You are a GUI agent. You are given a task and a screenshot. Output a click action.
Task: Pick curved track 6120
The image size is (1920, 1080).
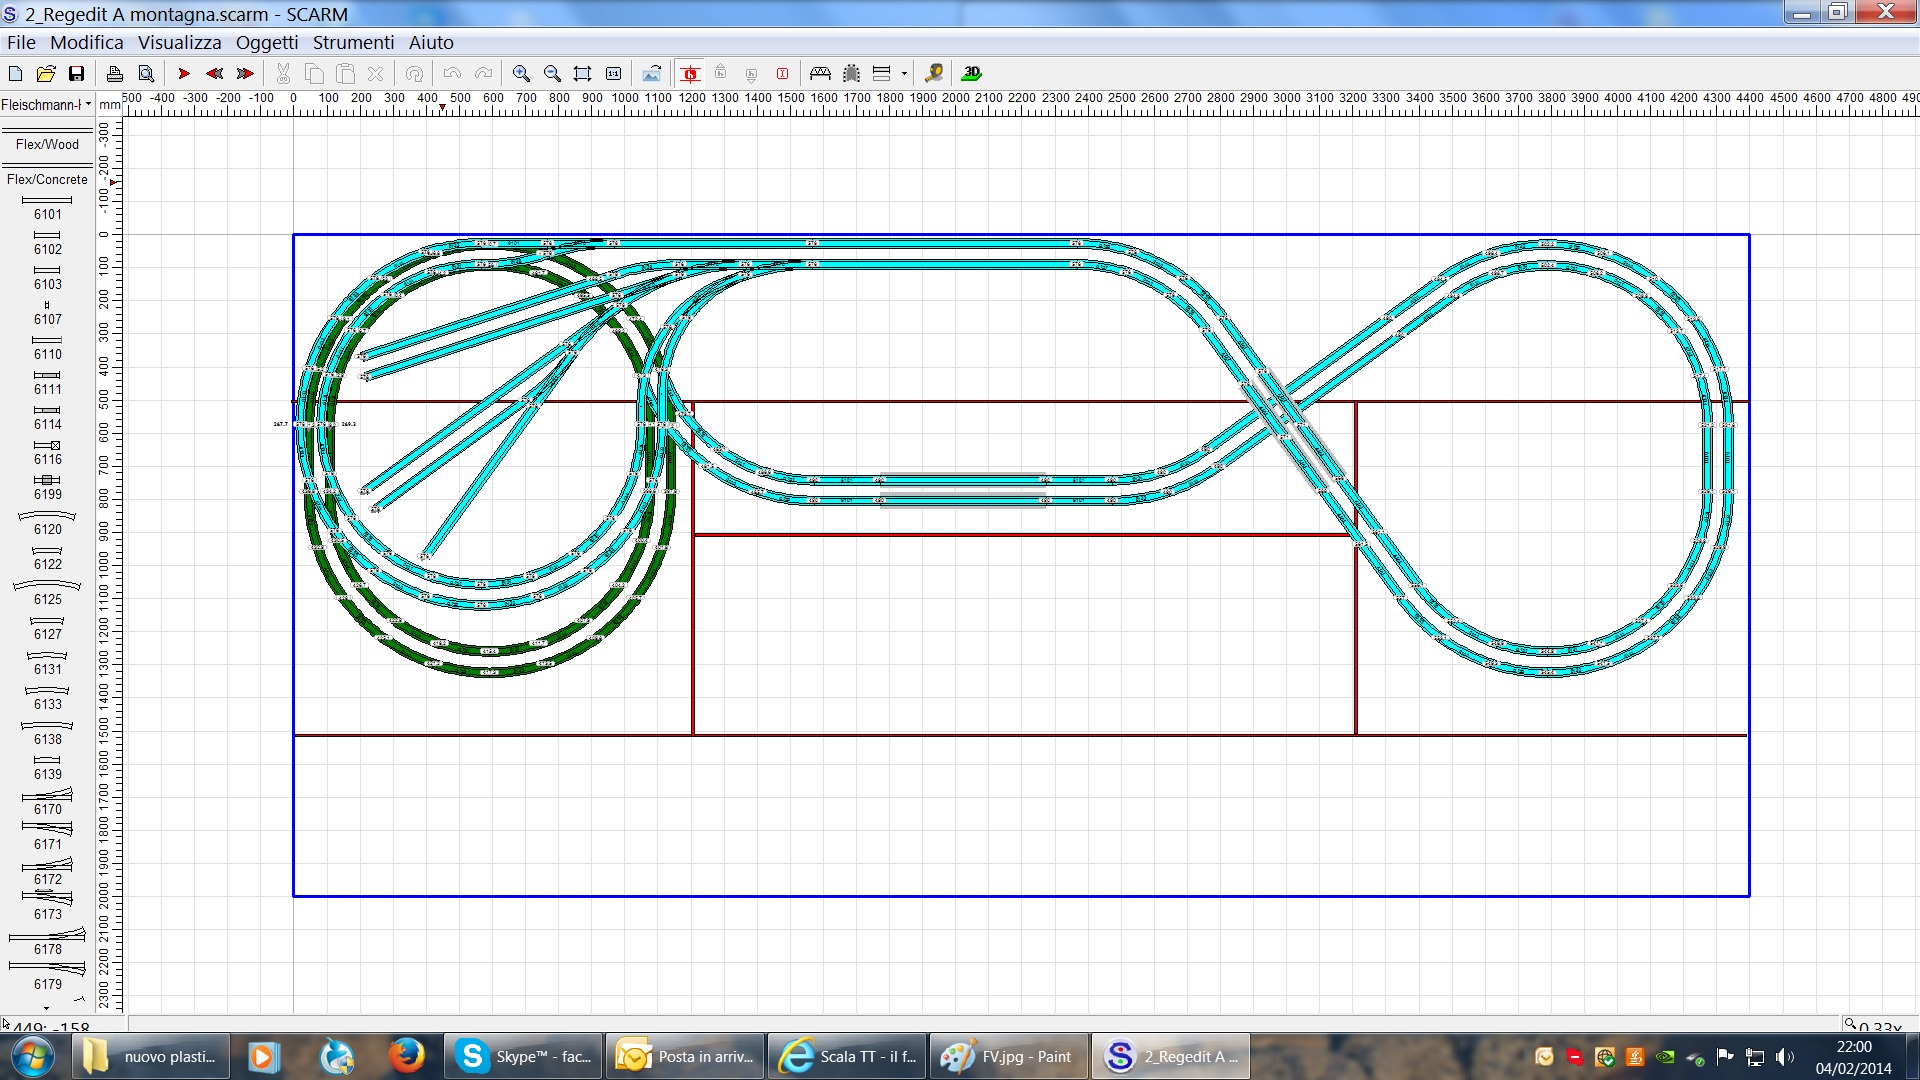coord(47,523)
